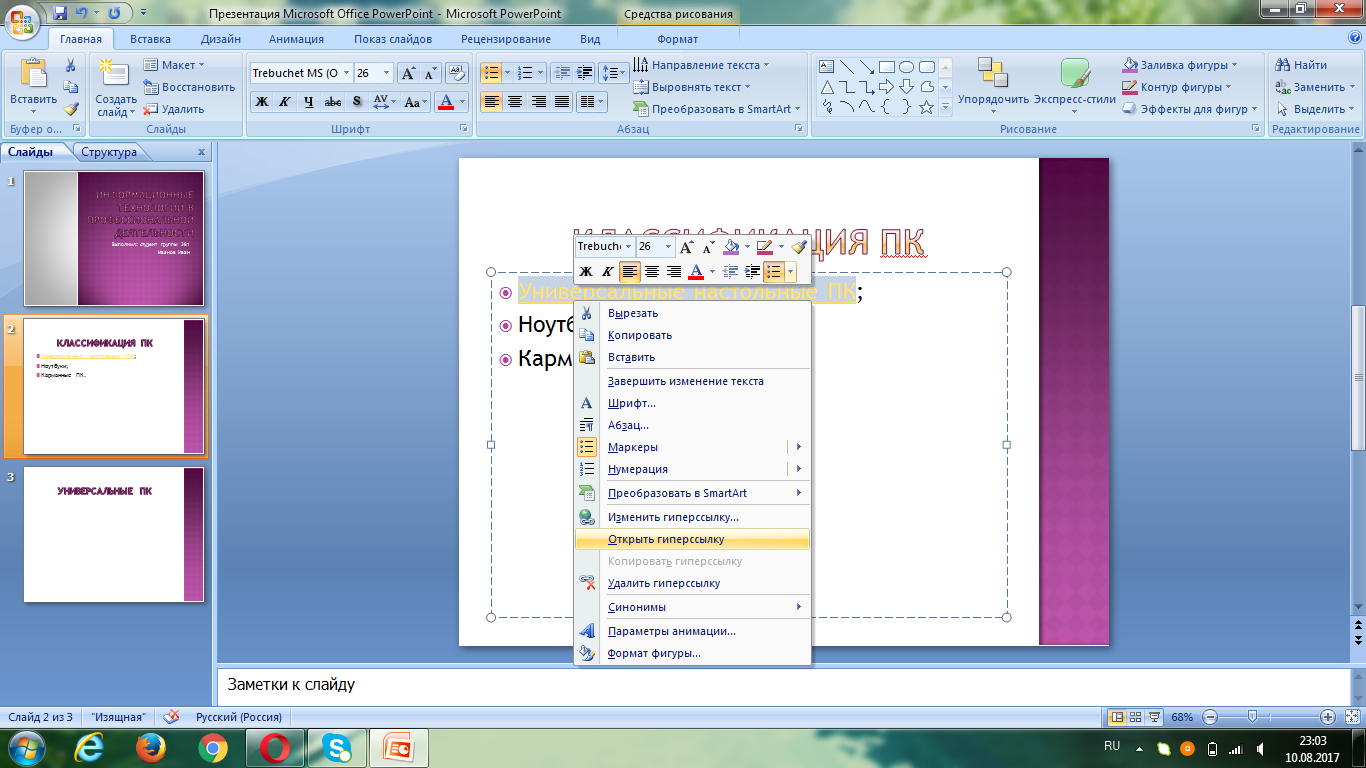Click the Cut scissors icon in the ribbon clipboard group

click(71, 65)
